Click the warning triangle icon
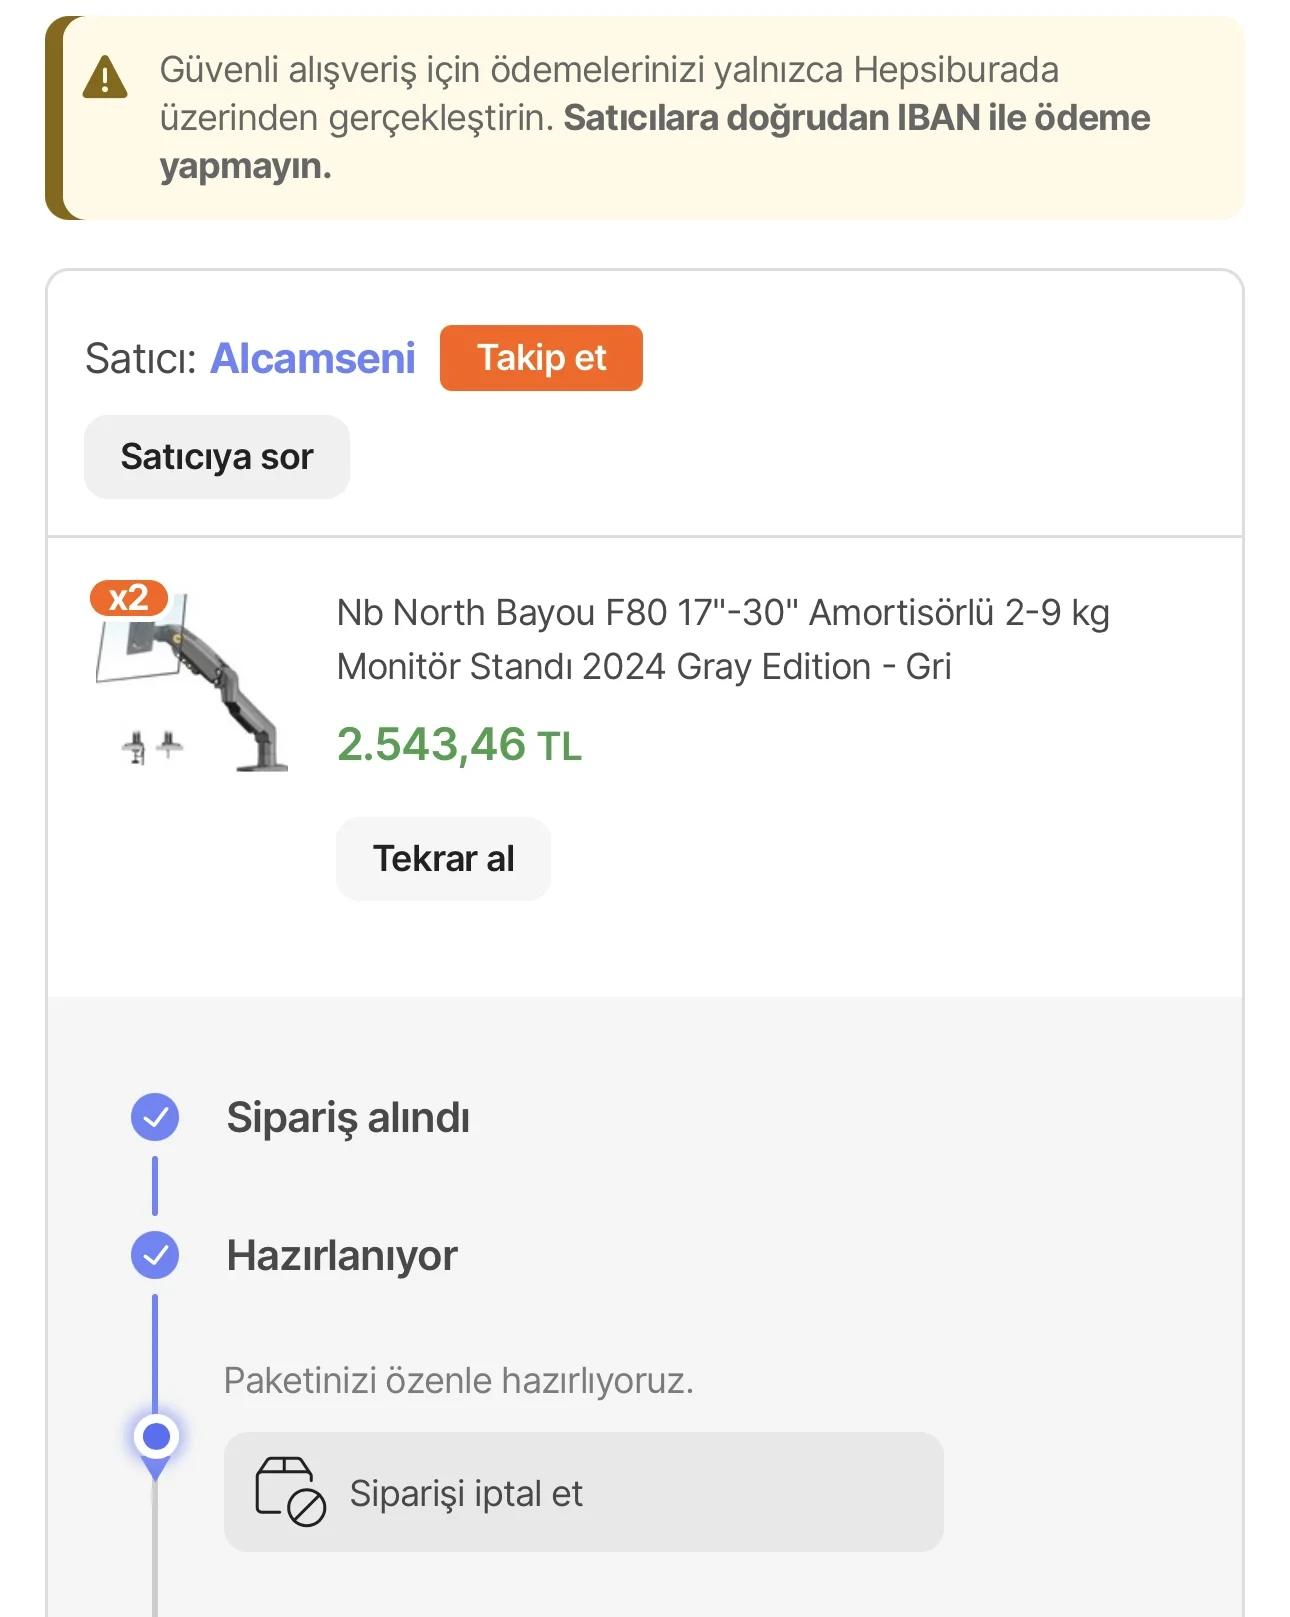 105,78
